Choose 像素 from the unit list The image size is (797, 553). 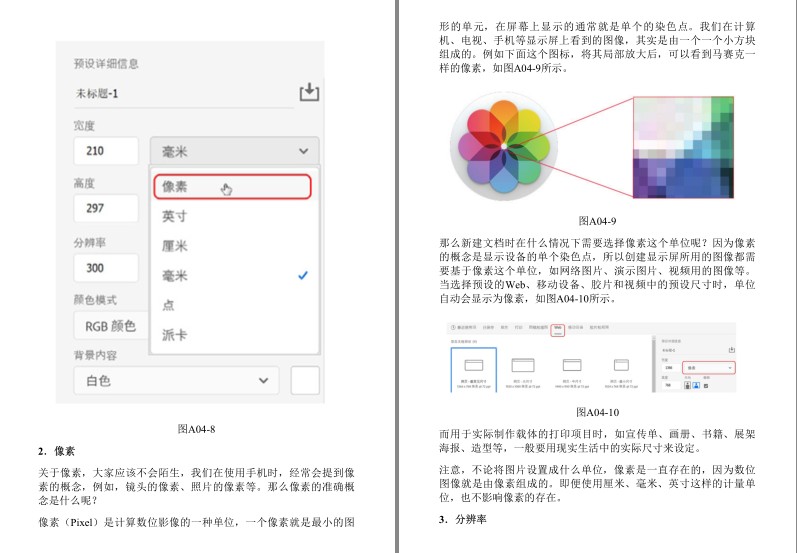pos(232,187)
